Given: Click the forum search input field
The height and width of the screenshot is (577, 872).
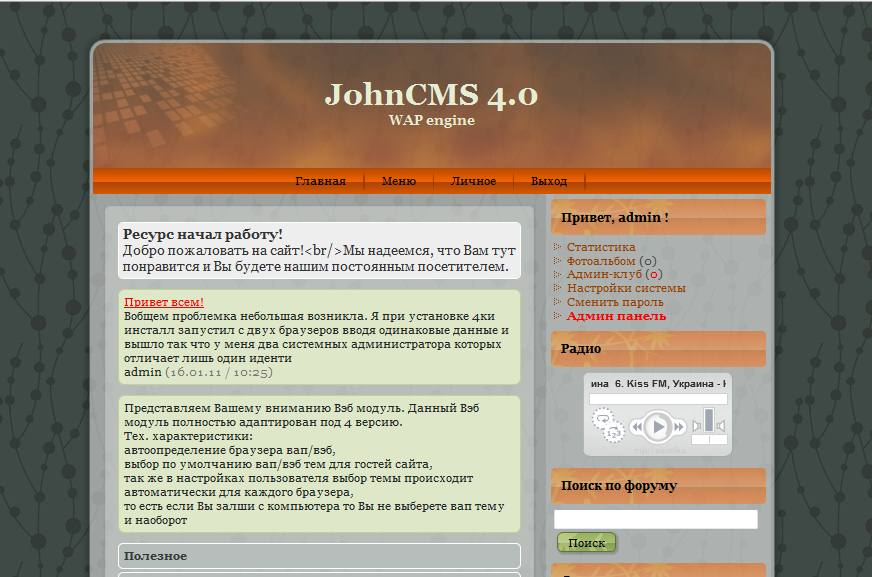Looking at the screenshot, I should click(656, 519).
